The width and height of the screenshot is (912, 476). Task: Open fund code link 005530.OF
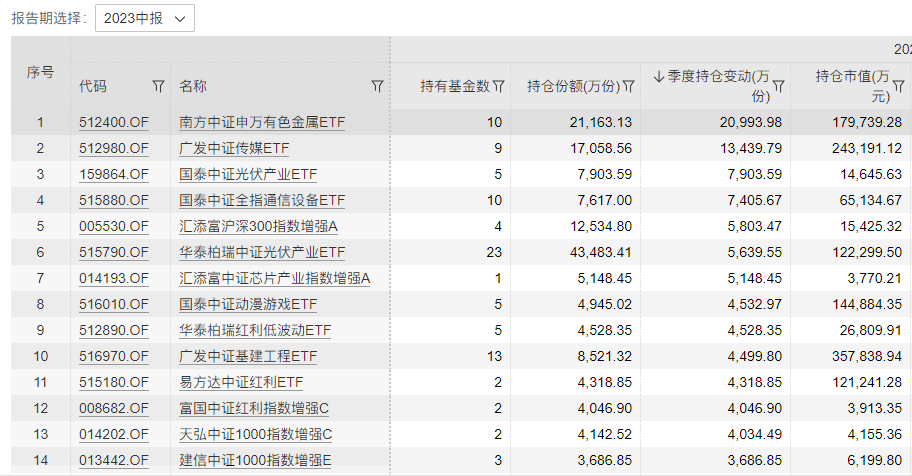click(x=114, y=226)
